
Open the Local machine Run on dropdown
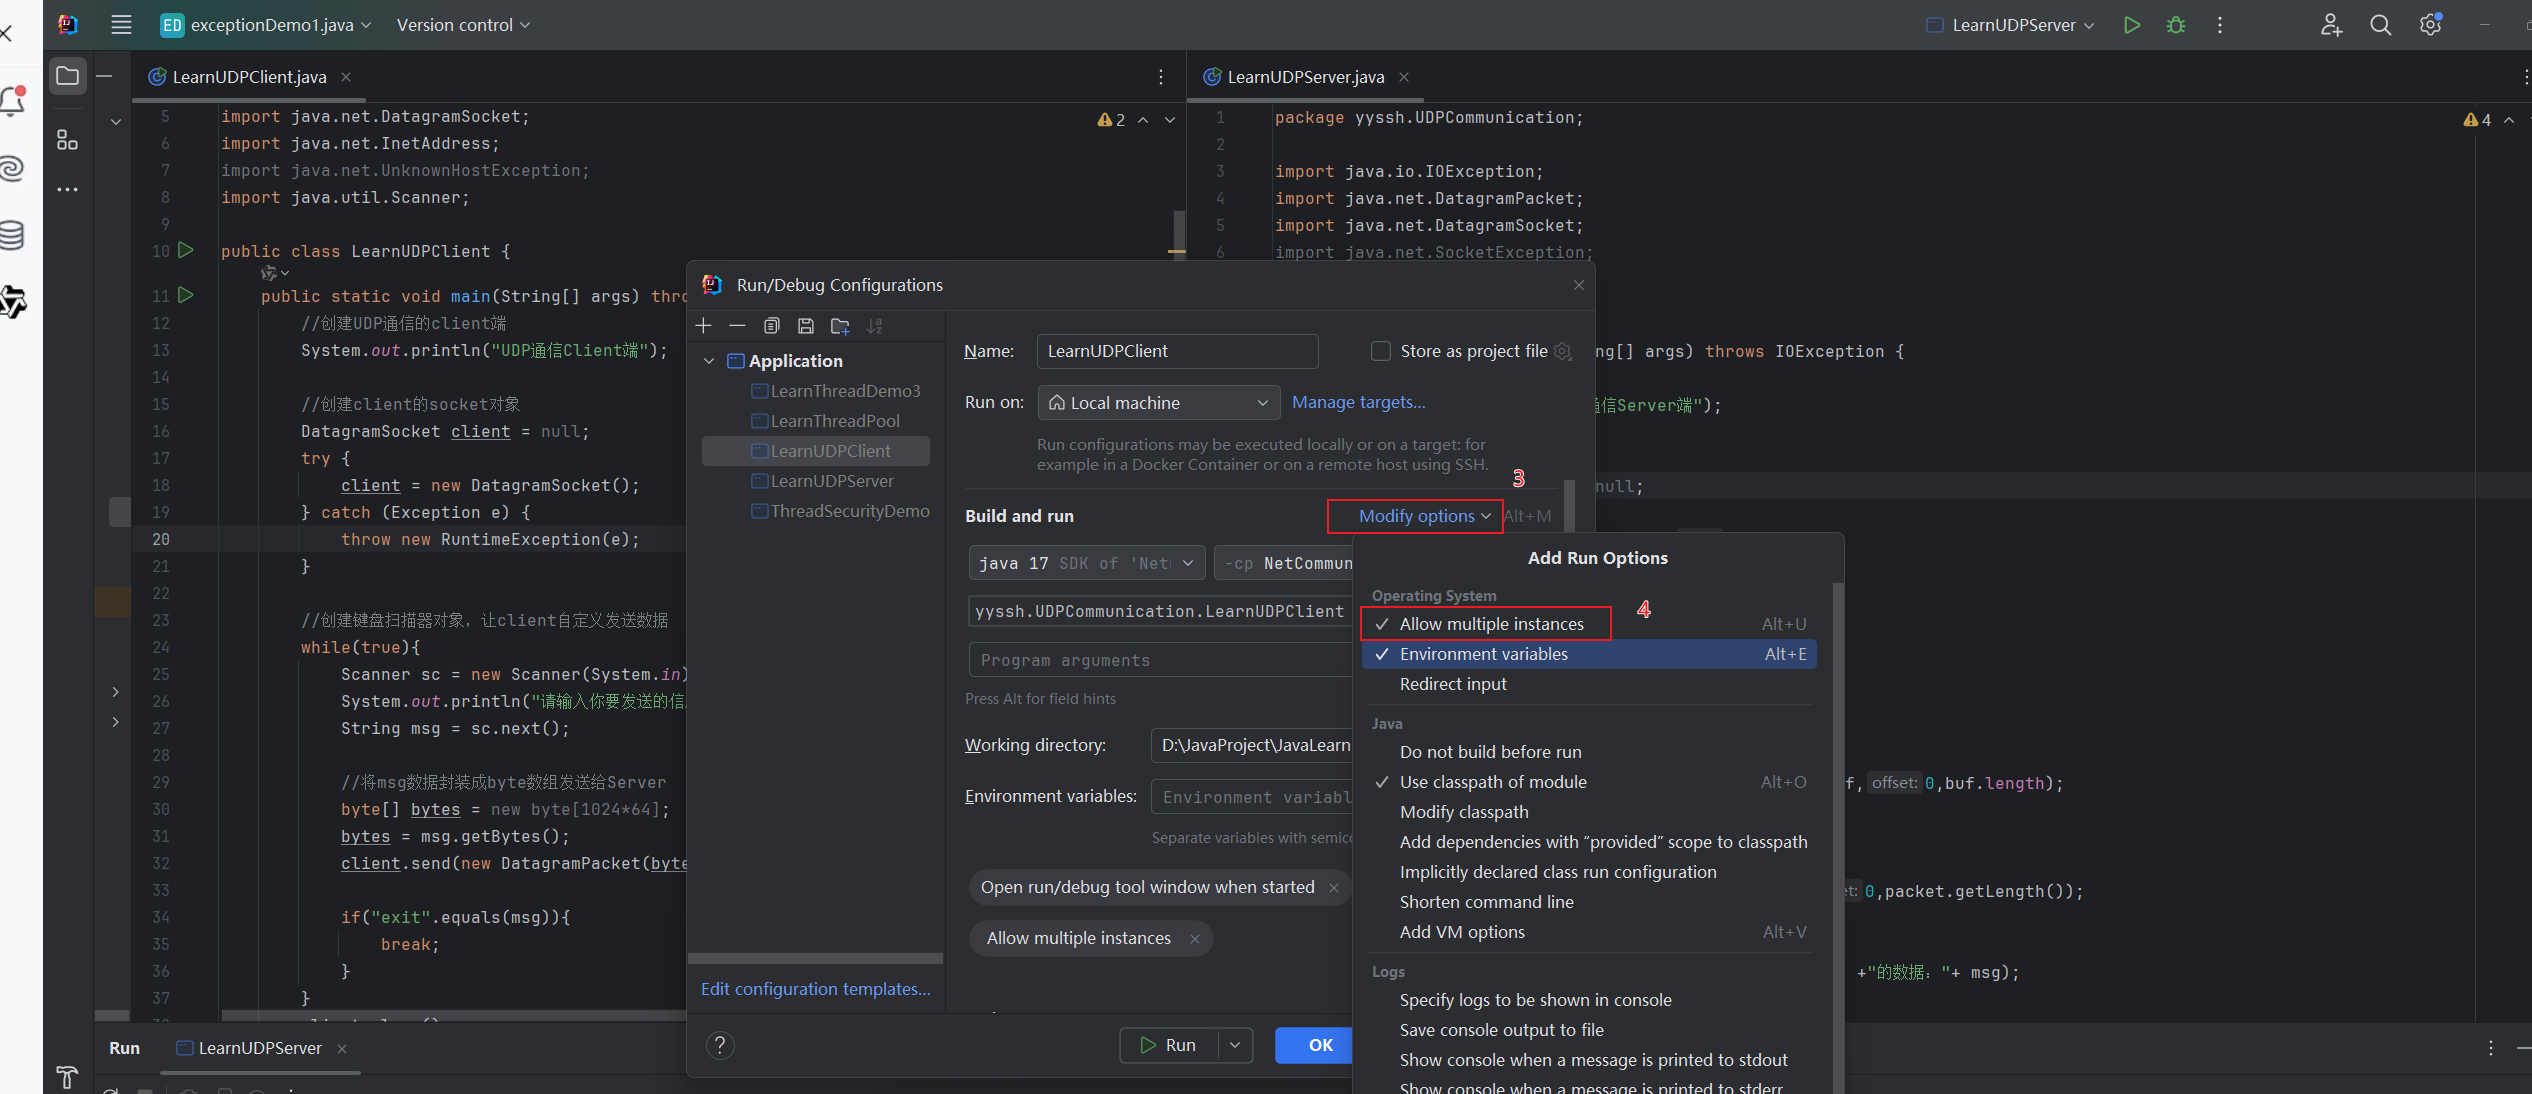pos(1159,403)
